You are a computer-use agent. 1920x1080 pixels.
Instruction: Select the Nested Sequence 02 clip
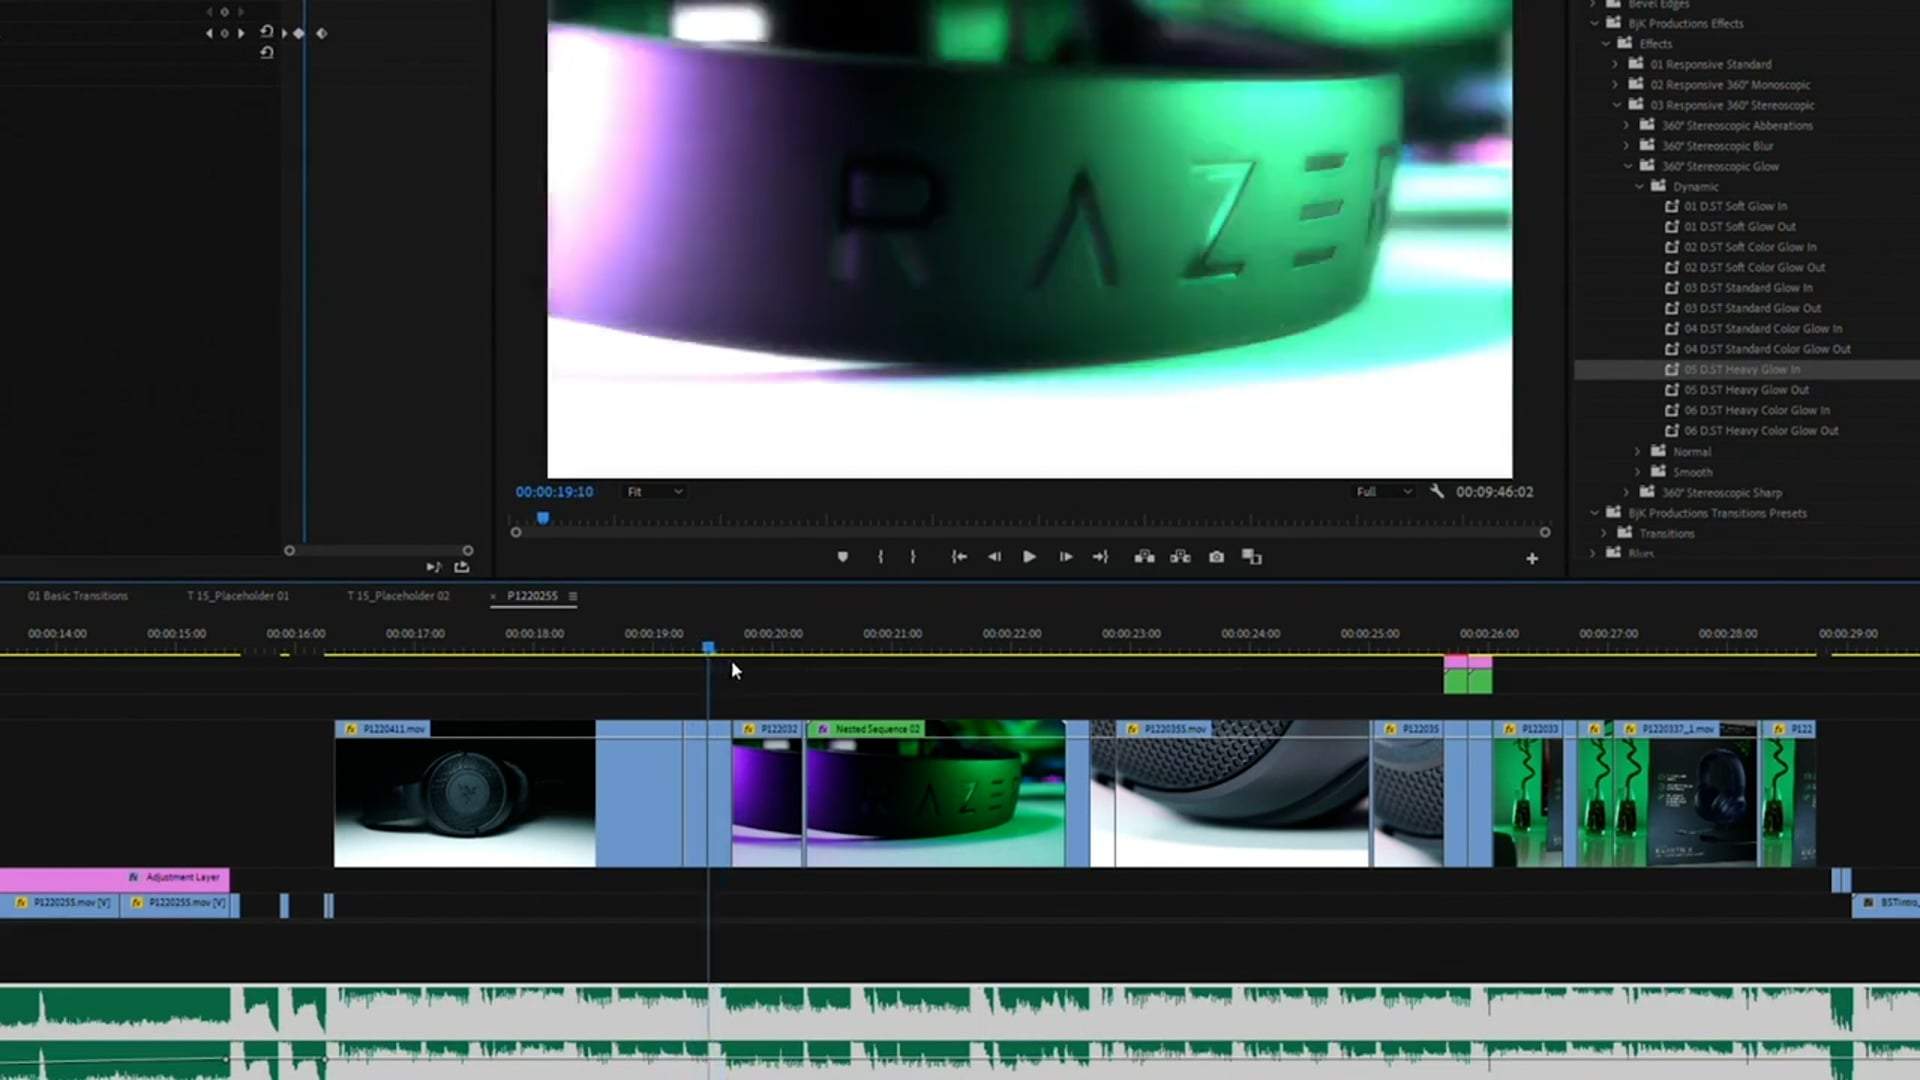point(935,795)
